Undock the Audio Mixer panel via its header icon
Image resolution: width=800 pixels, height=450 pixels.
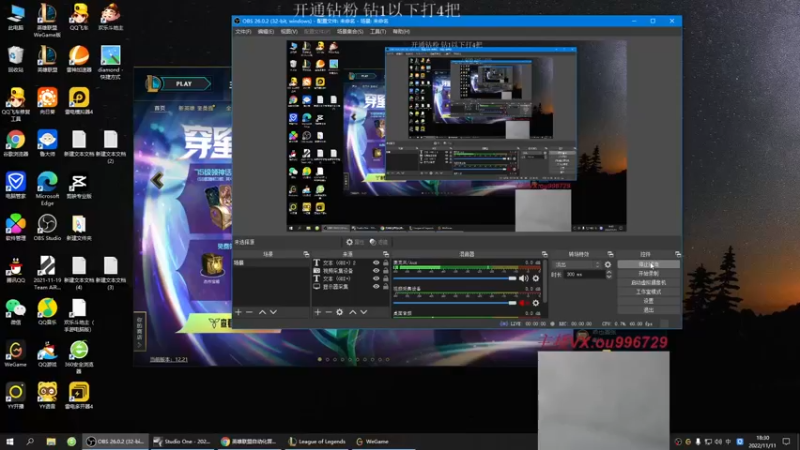point(544,254)
